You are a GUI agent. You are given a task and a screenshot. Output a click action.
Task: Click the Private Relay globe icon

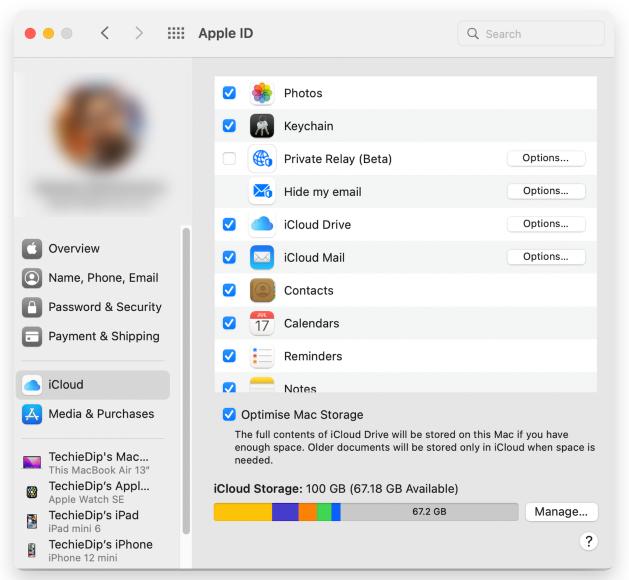pos(262,159)
